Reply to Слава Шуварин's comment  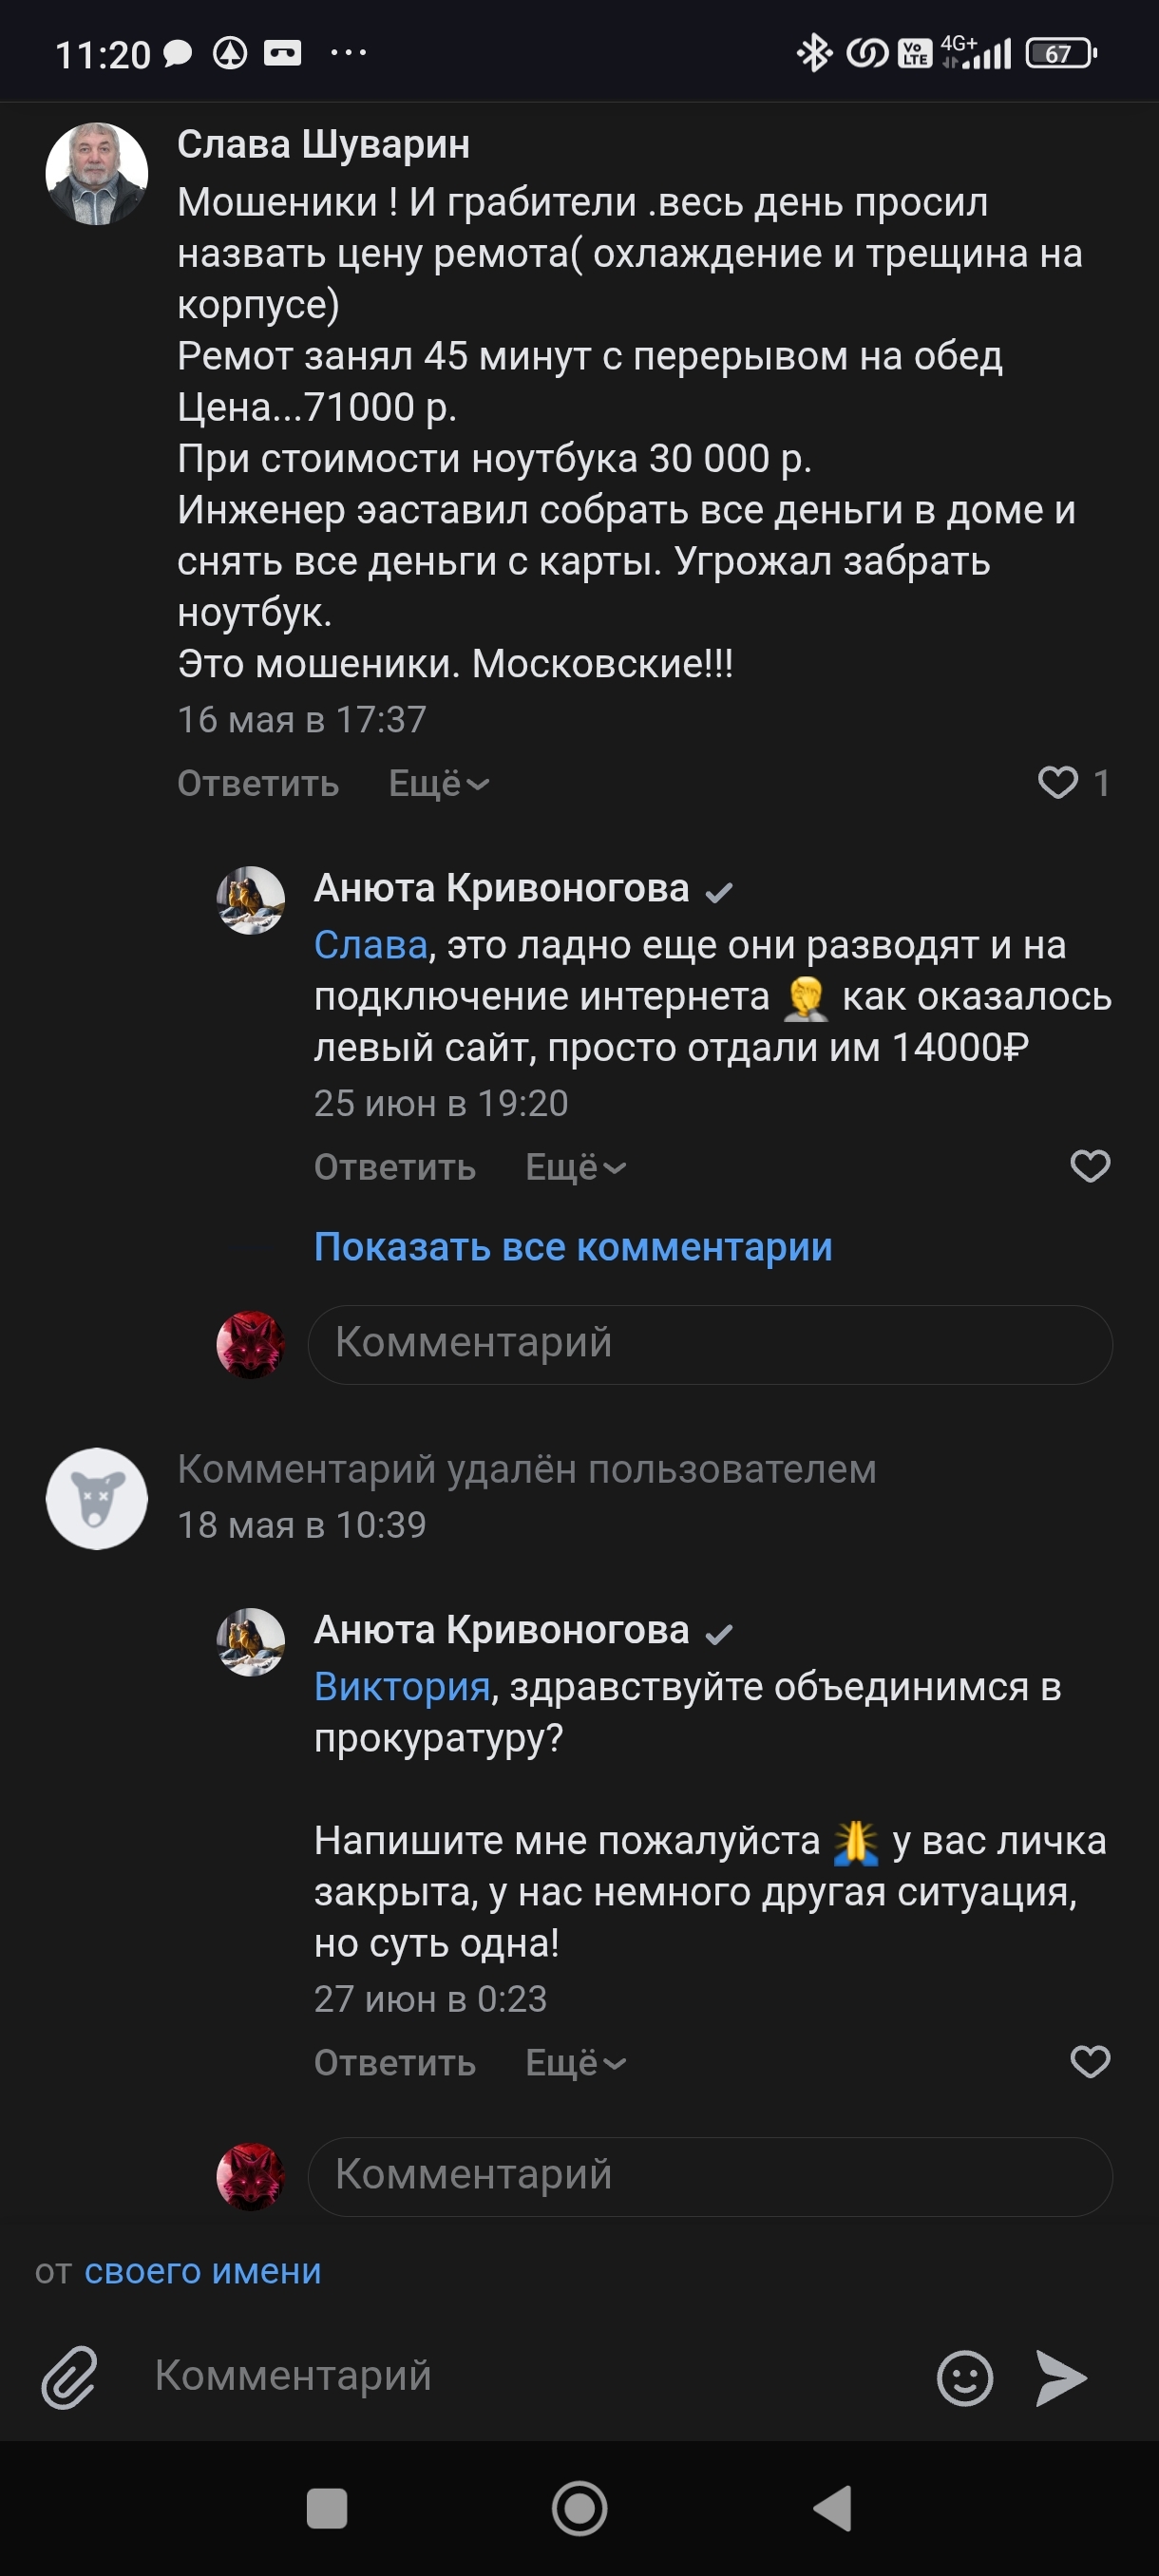pyautogui.click(x=258, y=783)
